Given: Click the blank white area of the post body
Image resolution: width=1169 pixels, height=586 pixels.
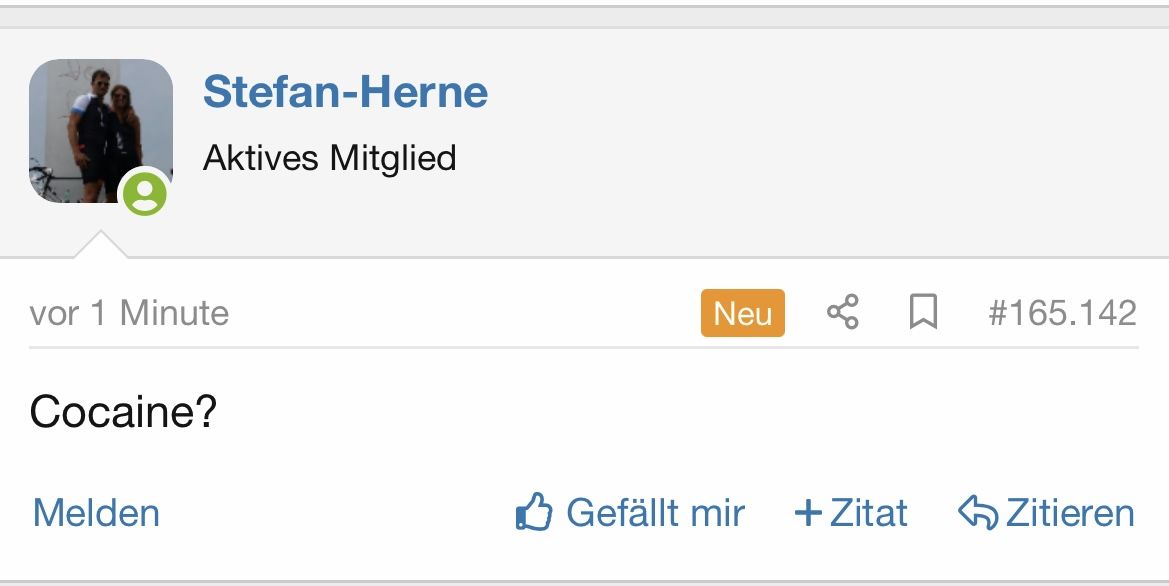Looking at the screenshot, I should point(650,420).
